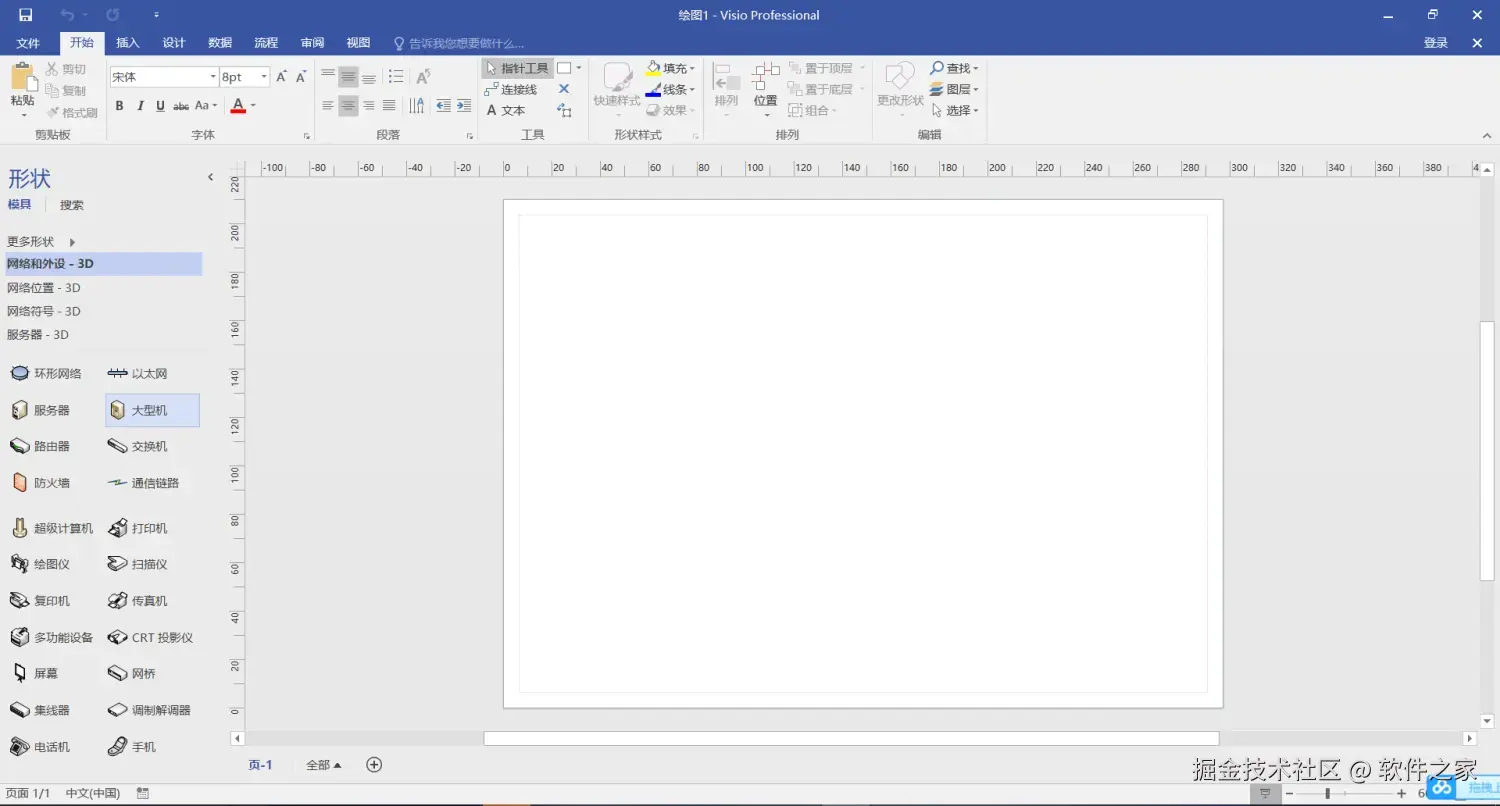Viewport: 1500px width, 806px height.
Task: Collapse the 形状 shapes pane chevron
Action: (210, 177)
